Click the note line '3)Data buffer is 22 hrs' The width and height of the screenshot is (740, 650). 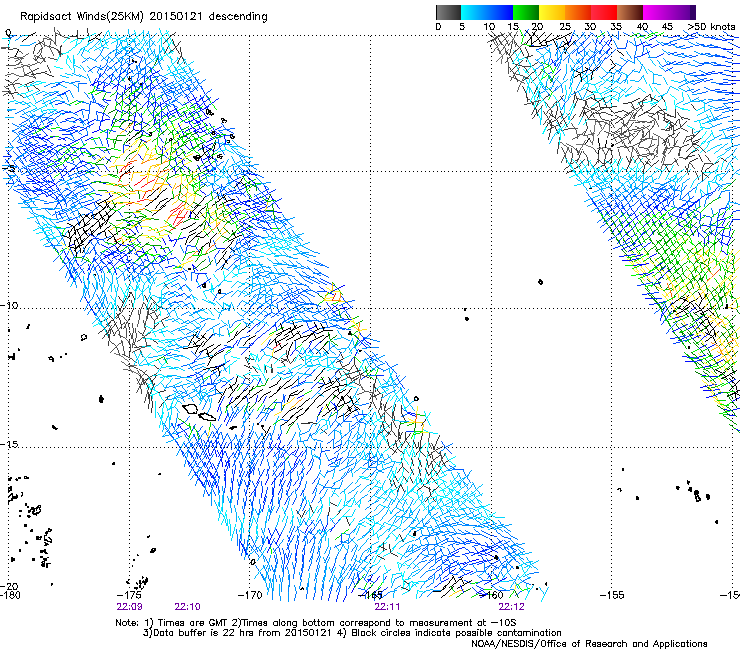[352, 633]
